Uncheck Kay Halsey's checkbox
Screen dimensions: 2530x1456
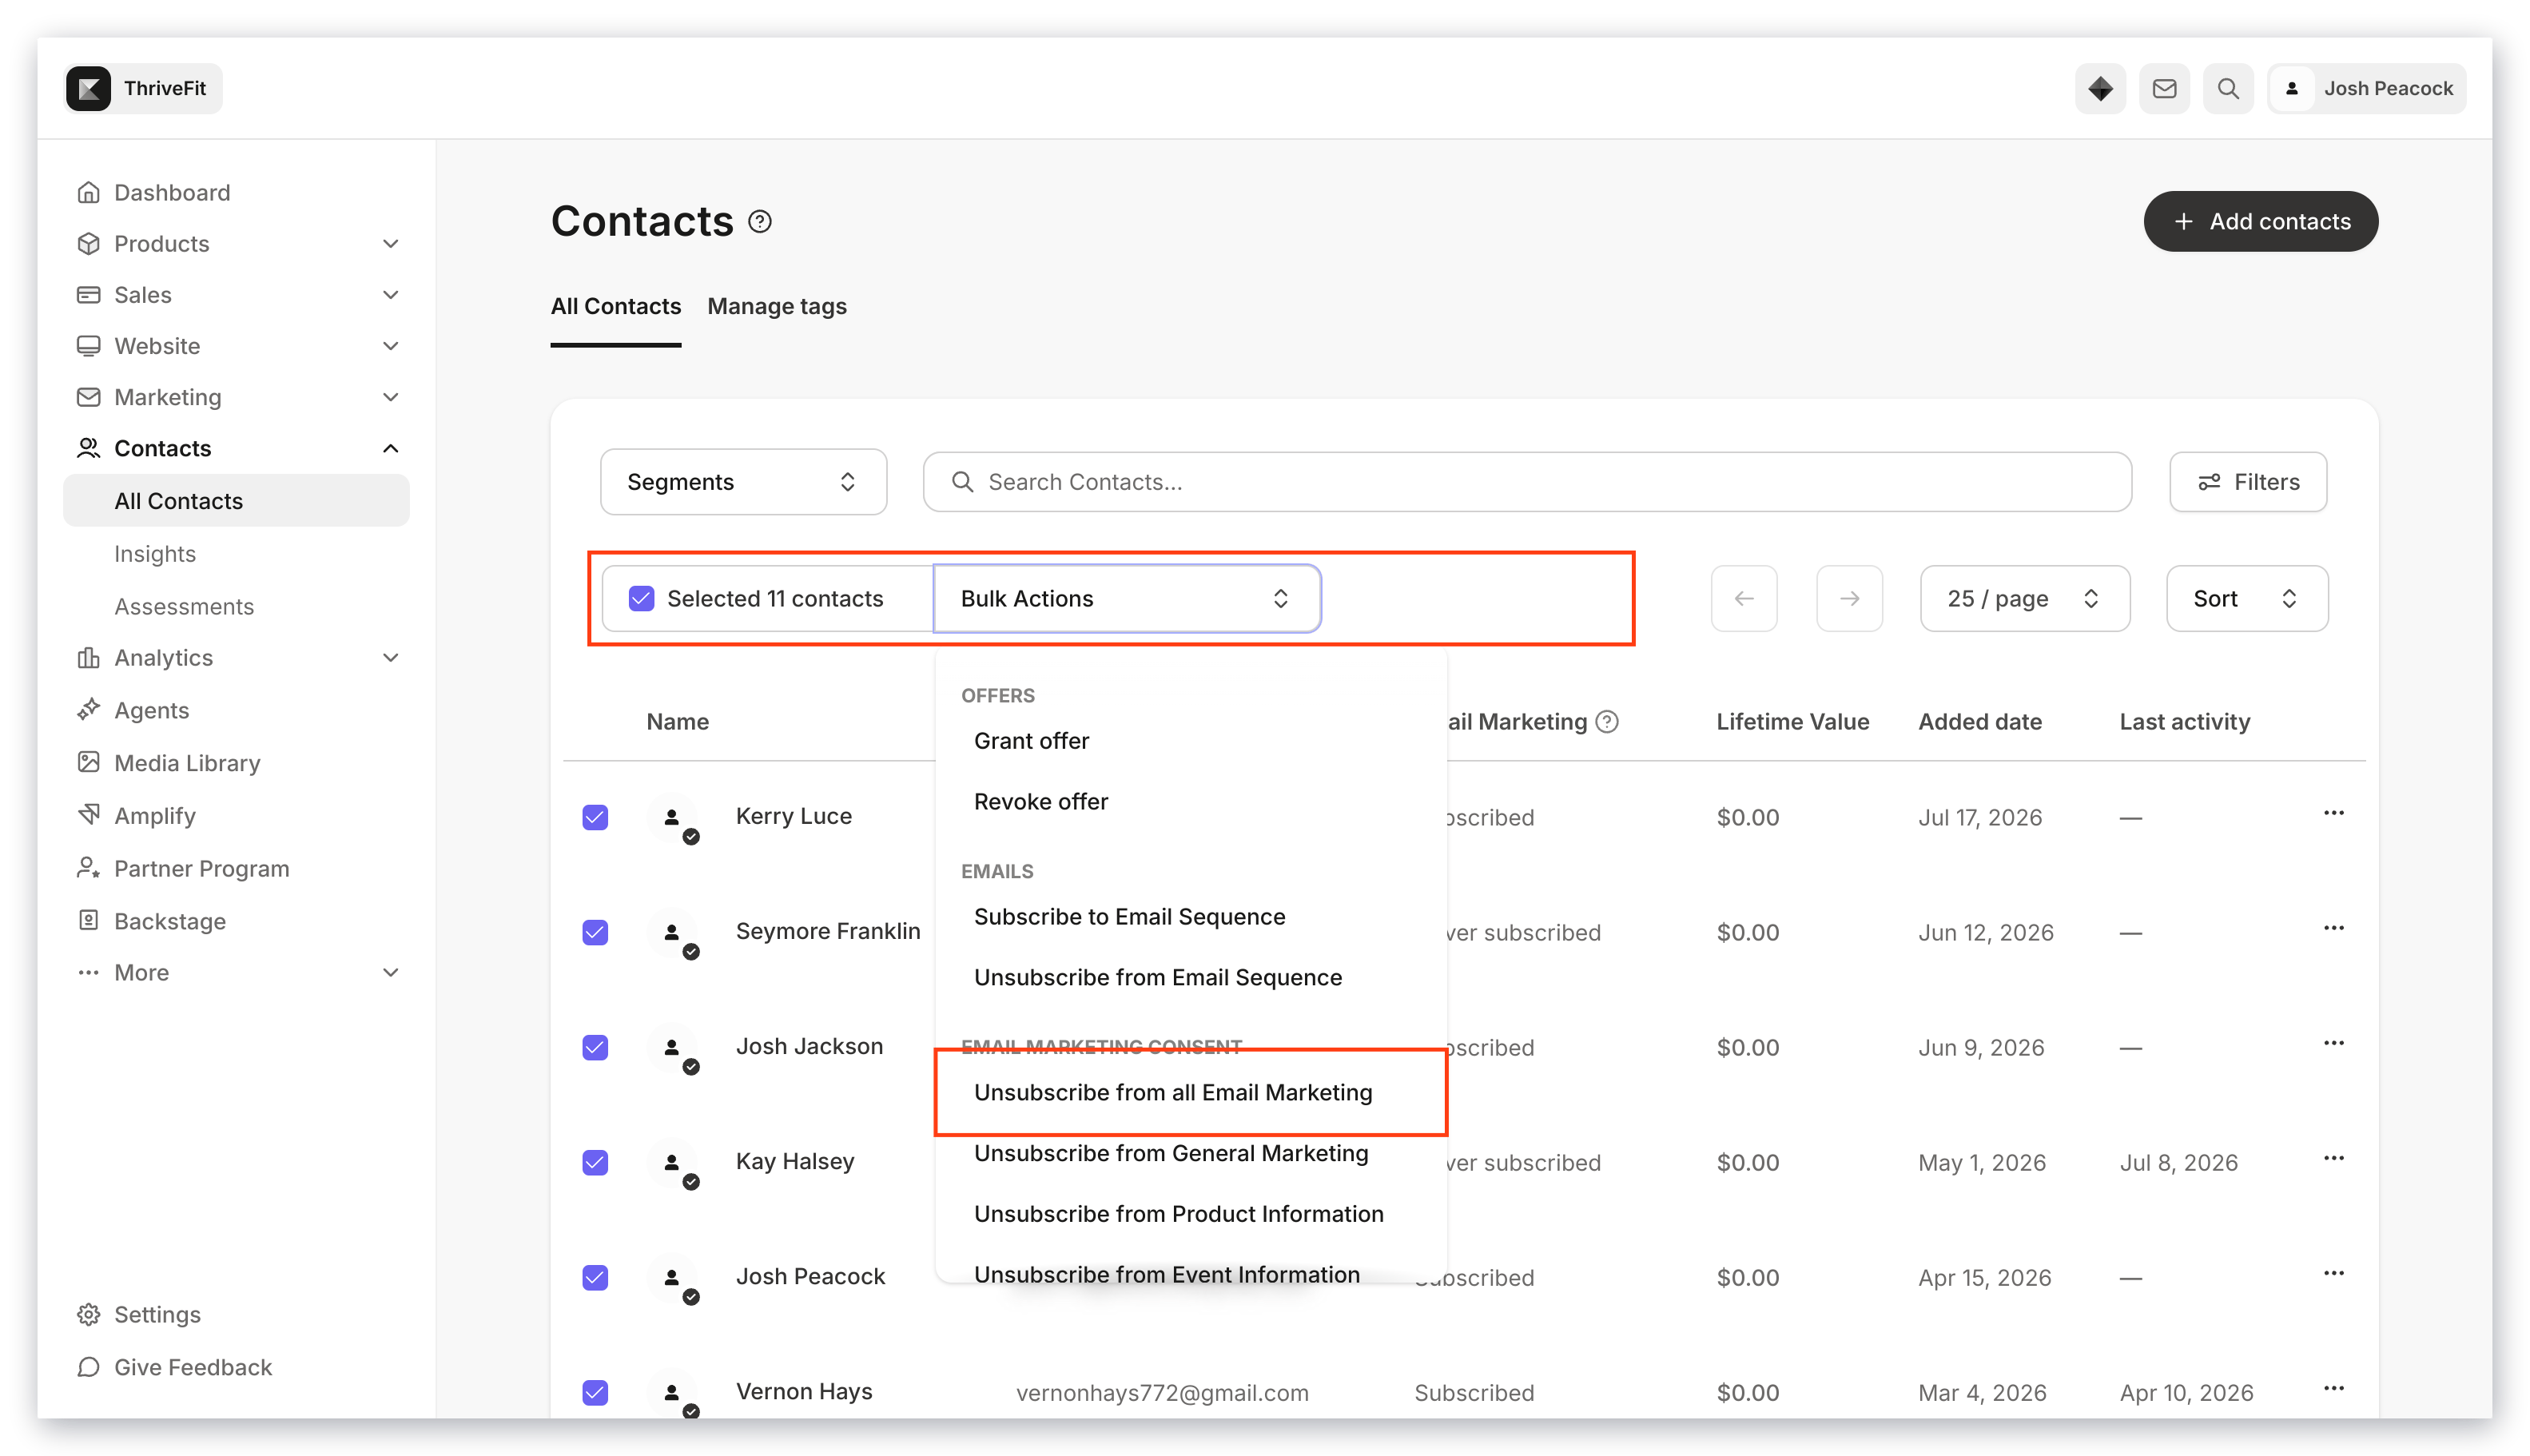[595, 1162]
